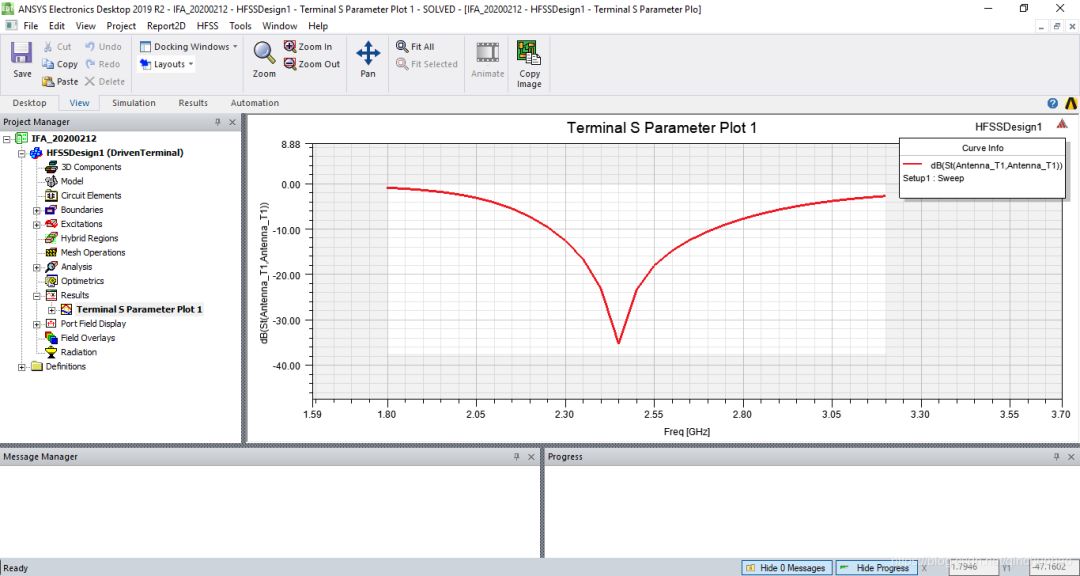Expand the Analysis tree node
The width and height of the screenshot is (1080, 576).
point(37,267)
